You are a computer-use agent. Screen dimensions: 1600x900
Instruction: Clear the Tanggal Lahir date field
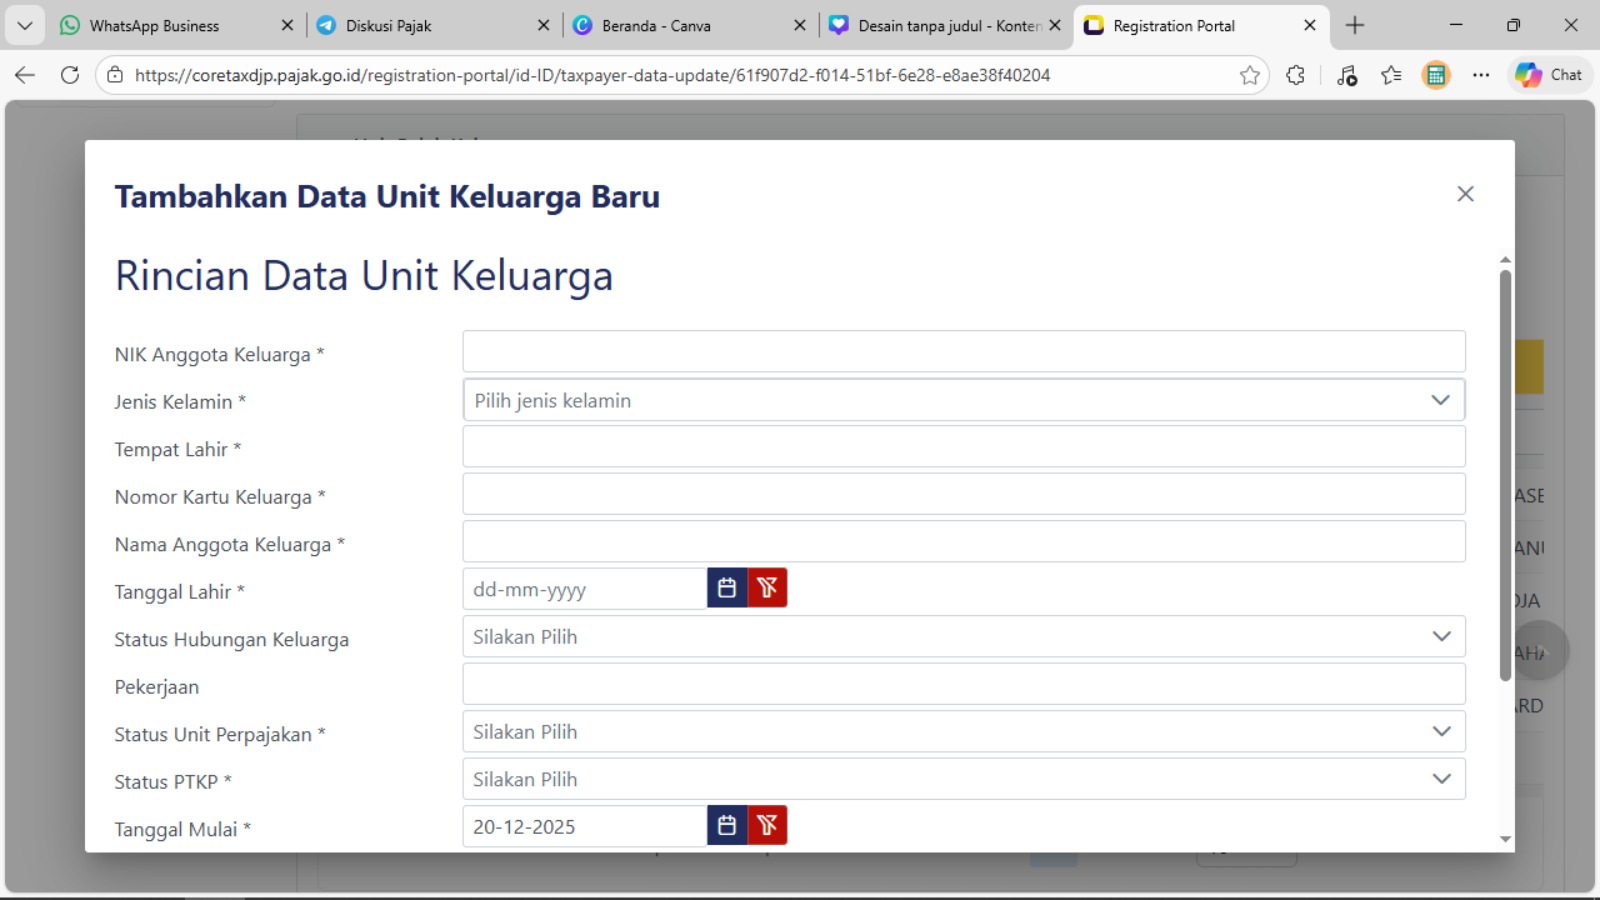point(767,588)
